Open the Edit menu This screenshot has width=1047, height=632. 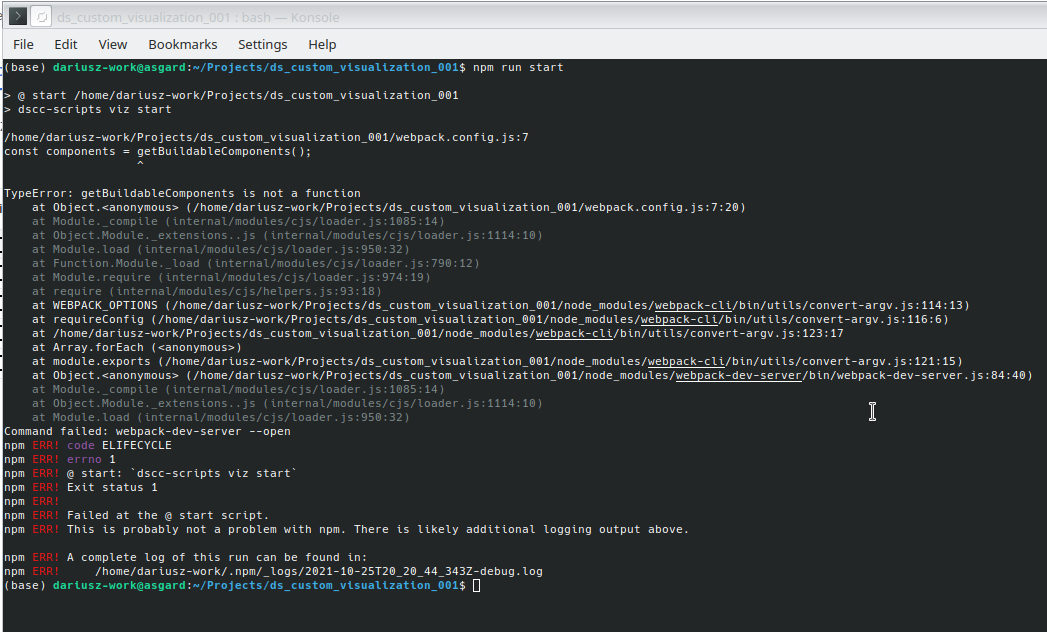pyautogui.click(x=65, y=44)
